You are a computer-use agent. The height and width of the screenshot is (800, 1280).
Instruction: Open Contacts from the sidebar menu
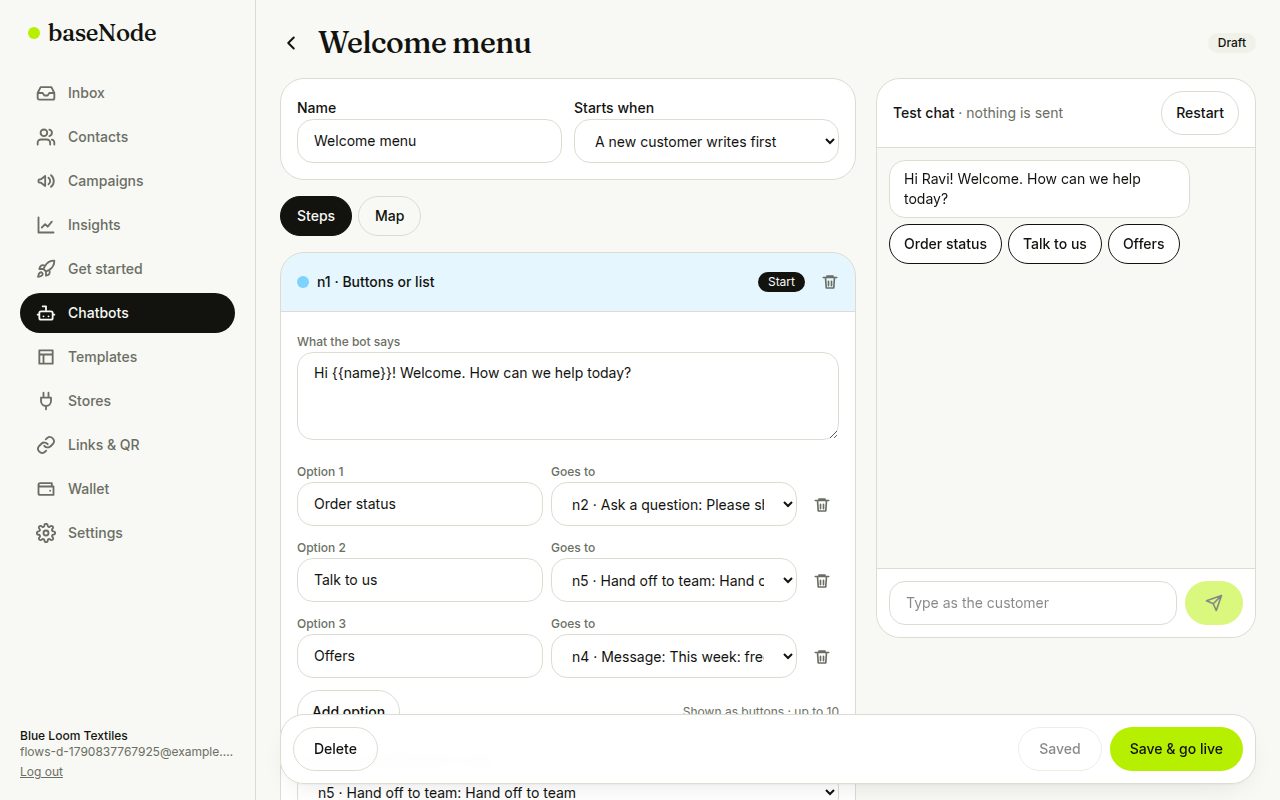click(x=127, y=137)
